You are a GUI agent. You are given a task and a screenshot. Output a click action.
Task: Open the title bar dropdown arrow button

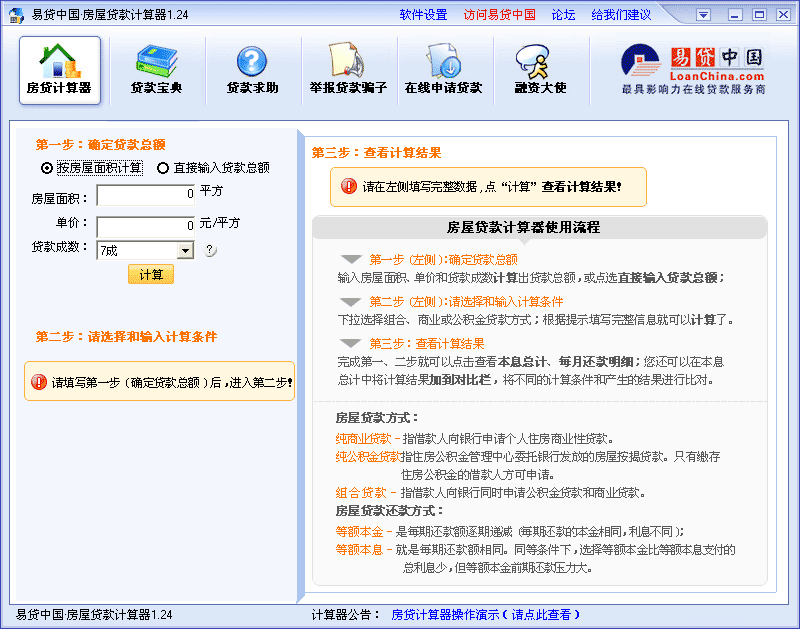[x=703, y=15]
